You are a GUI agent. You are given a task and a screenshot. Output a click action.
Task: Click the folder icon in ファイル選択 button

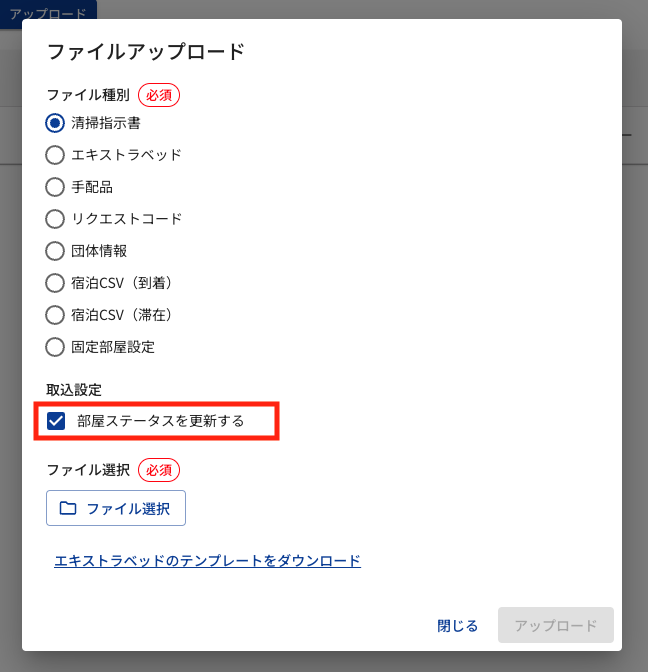(x=68, y=508)
